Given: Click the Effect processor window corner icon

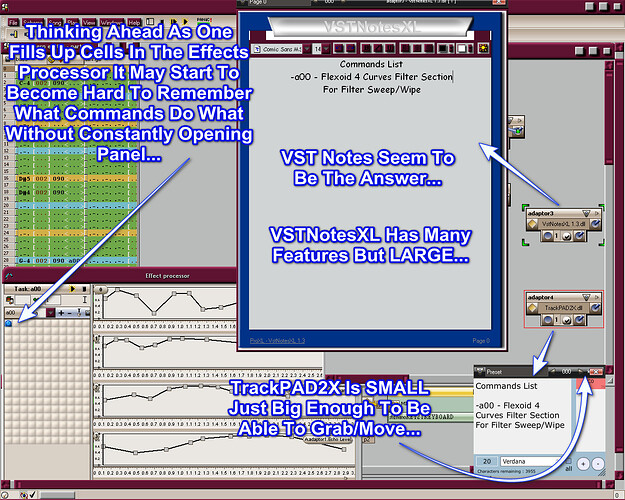Looking at the screenshot, I should 8,276.
